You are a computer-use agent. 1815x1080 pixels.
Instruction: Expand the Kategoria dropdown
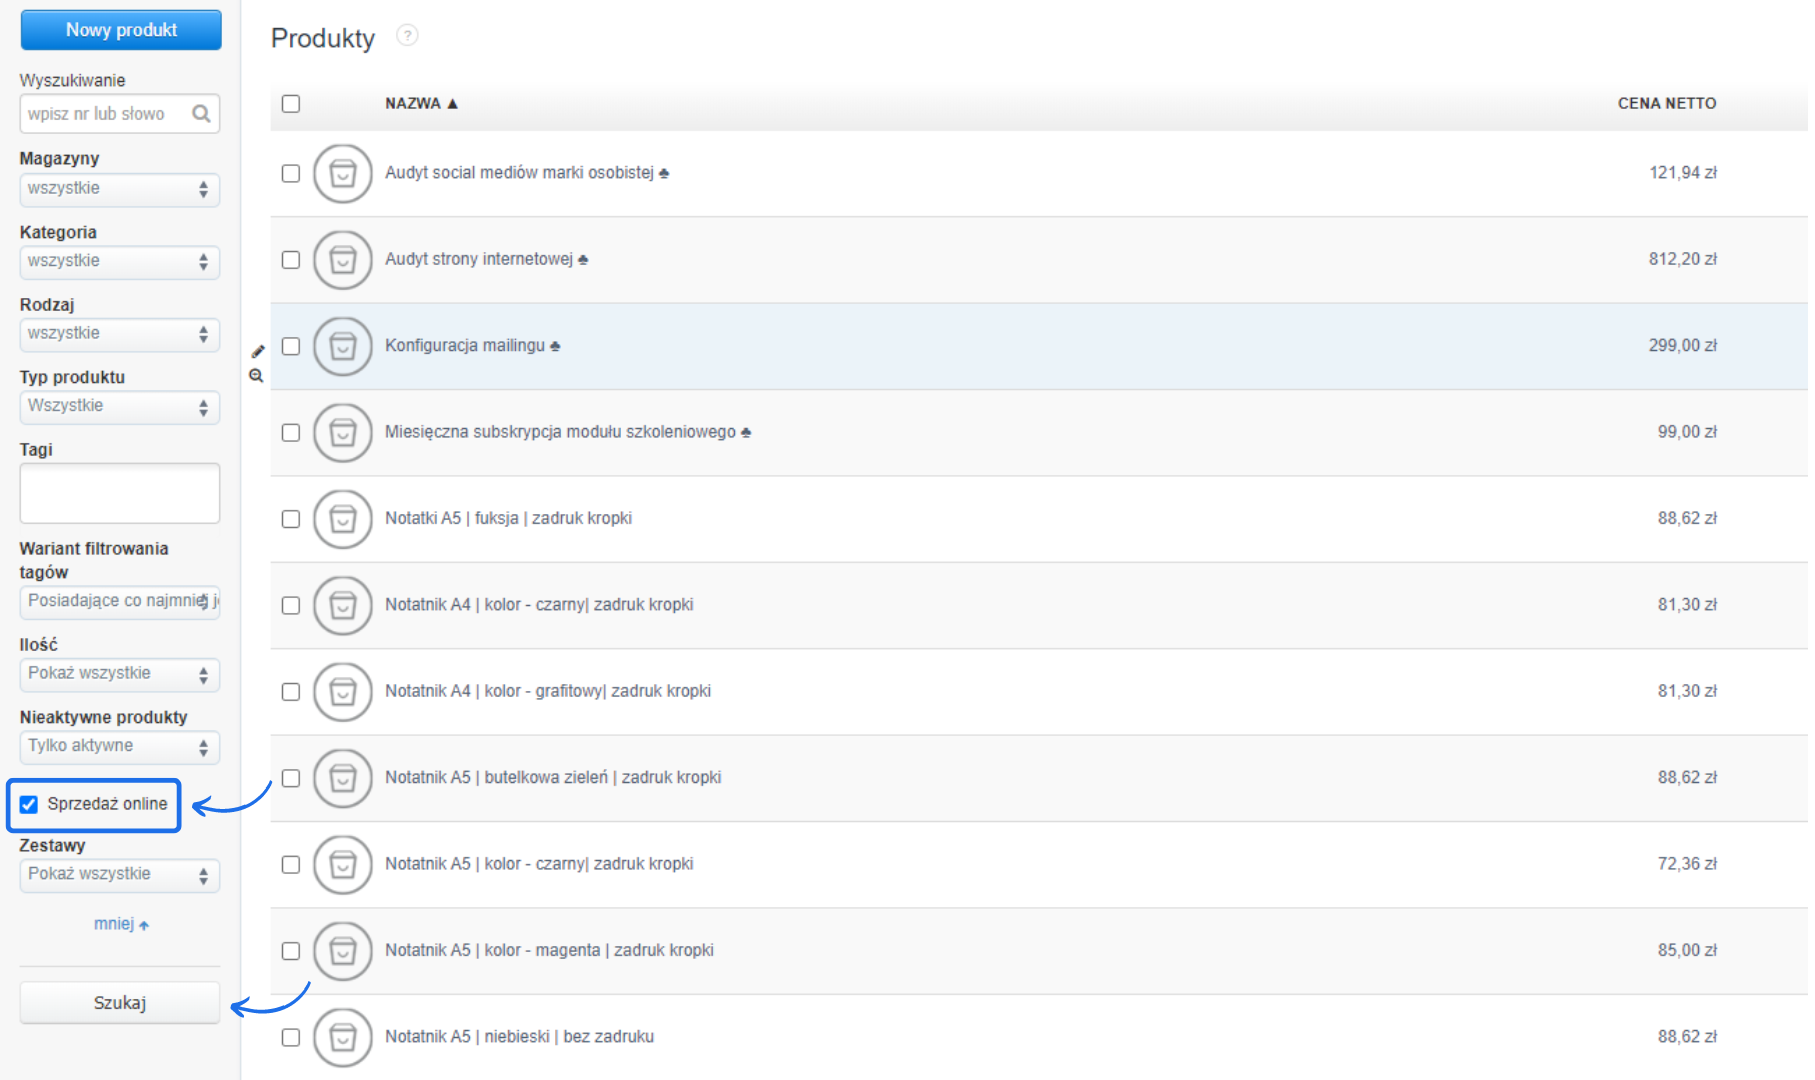point(119,262)
